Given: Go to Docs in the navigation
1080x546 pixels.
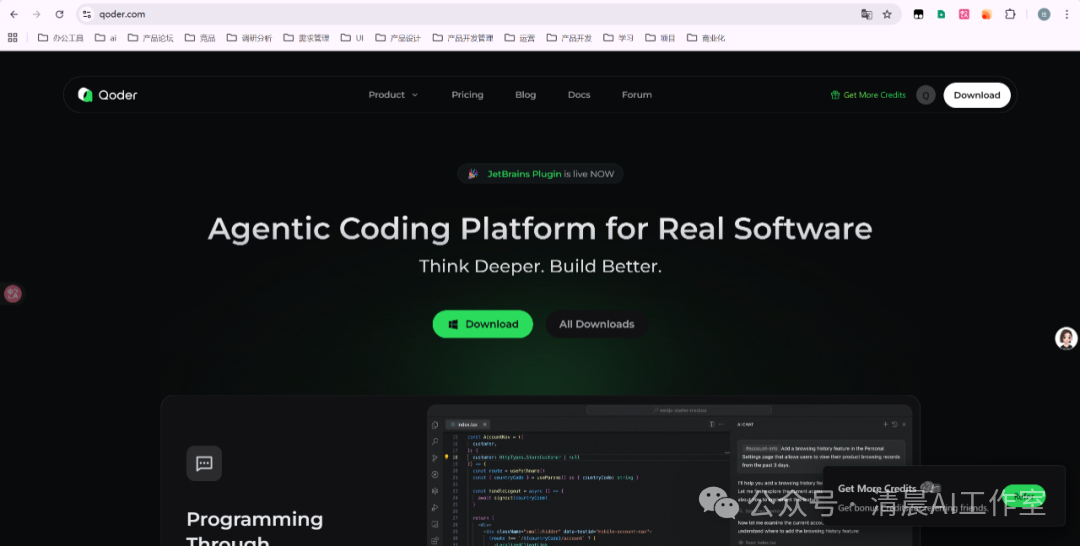Looking at the screenshot, I should coord(579,95).
